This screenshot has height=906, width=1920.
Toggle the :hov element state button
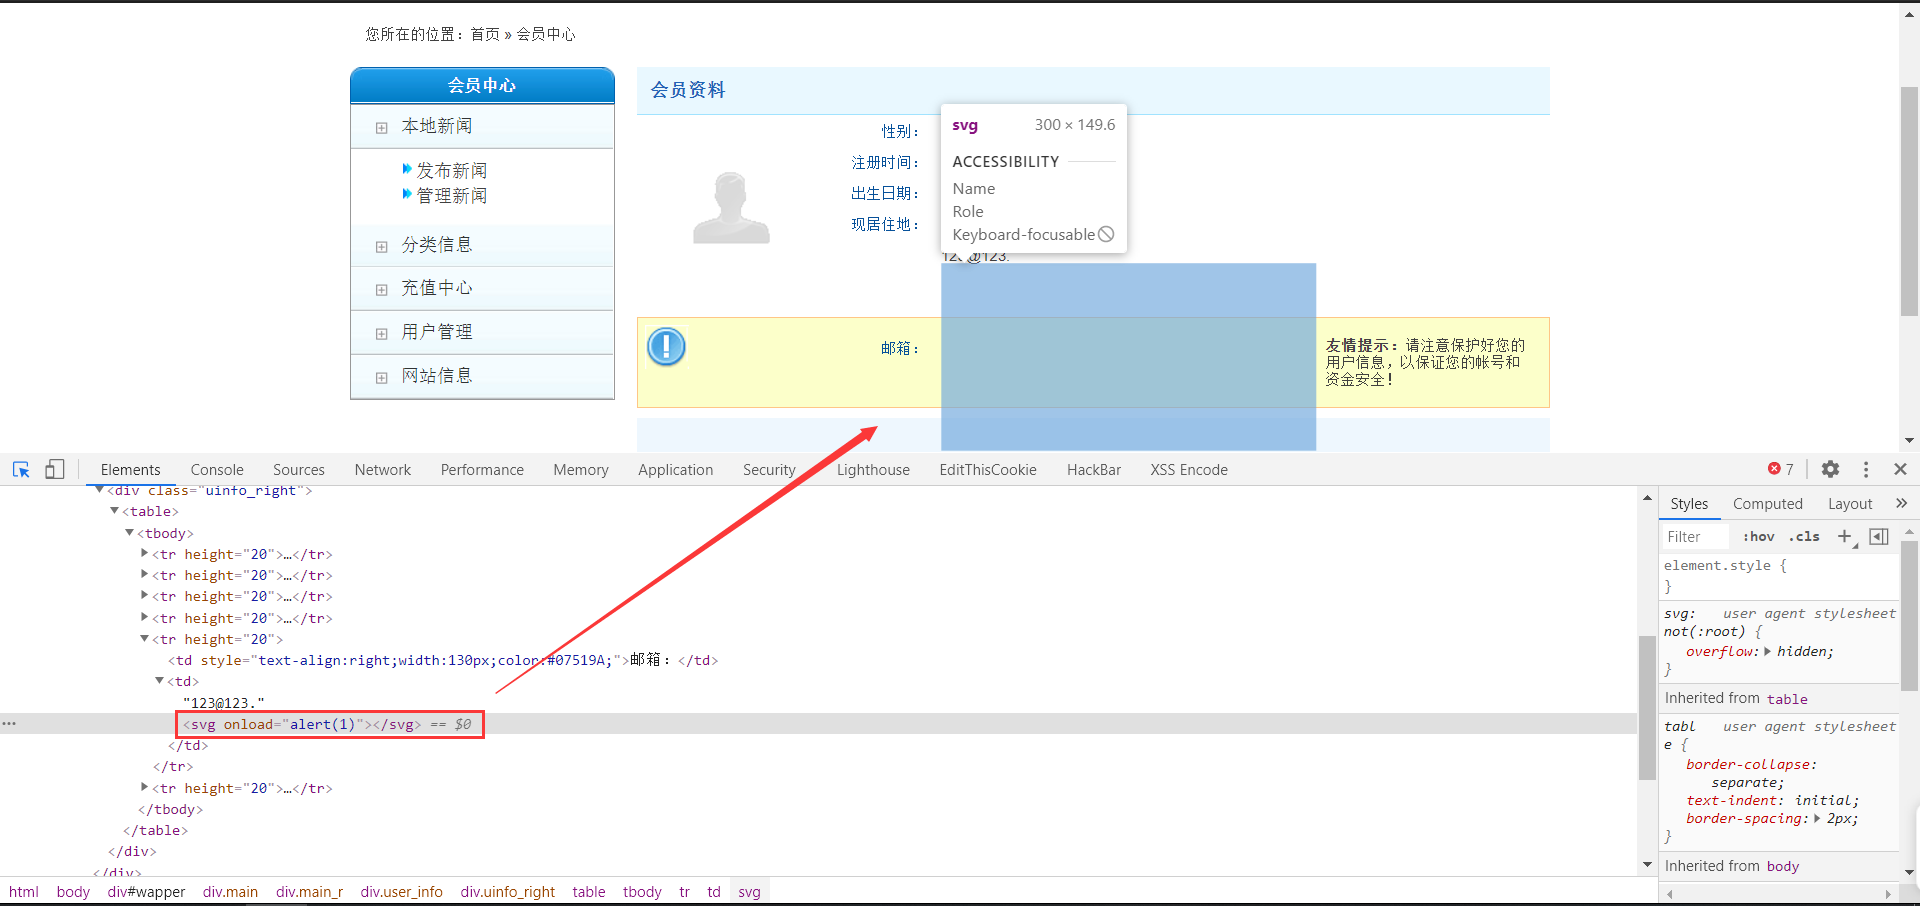1758,537
